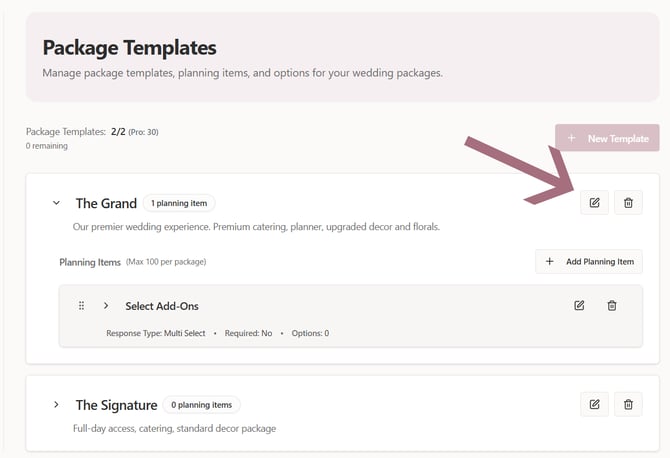Collapse The Grand package section
Image resolution: width=670 pixels, height=458 pixels.
[56, 203]
